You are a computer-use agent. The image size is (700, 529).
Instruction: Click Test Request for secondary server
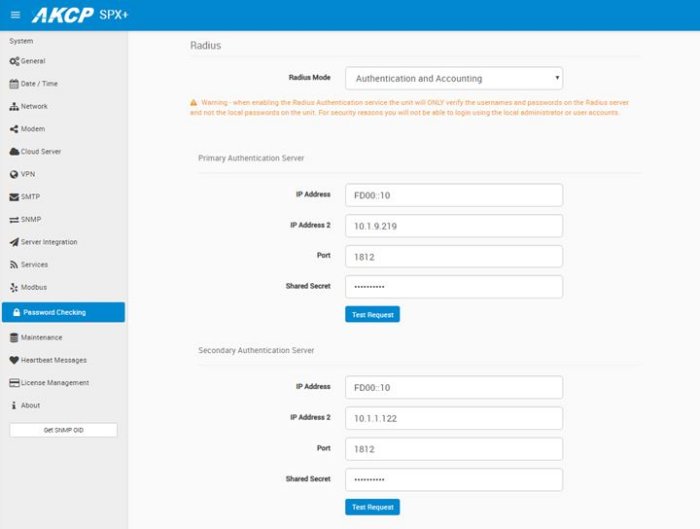coord(372,507)
